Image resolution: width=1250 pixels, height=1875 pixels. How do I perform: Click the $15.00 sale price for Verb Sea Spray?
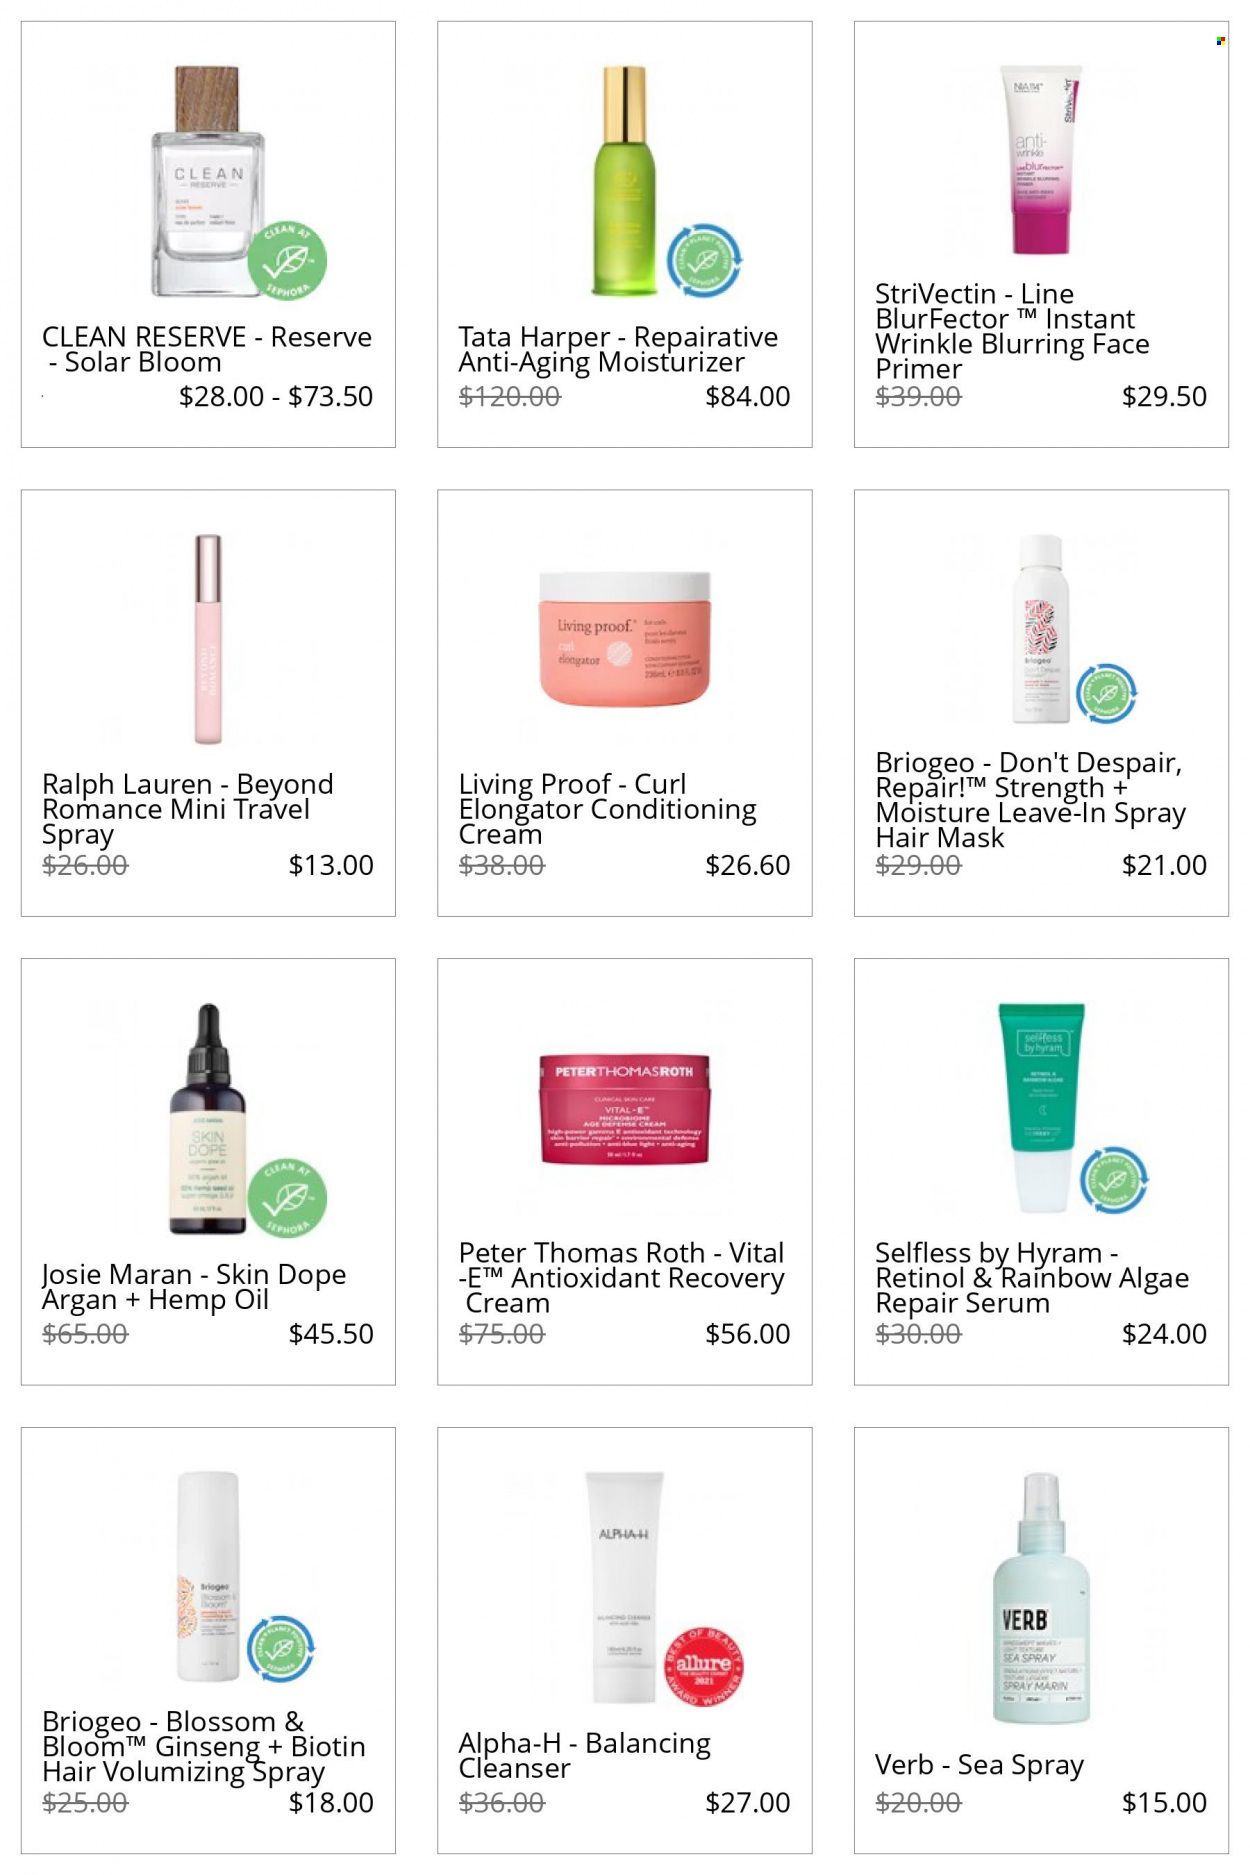coord(1164,1803)
